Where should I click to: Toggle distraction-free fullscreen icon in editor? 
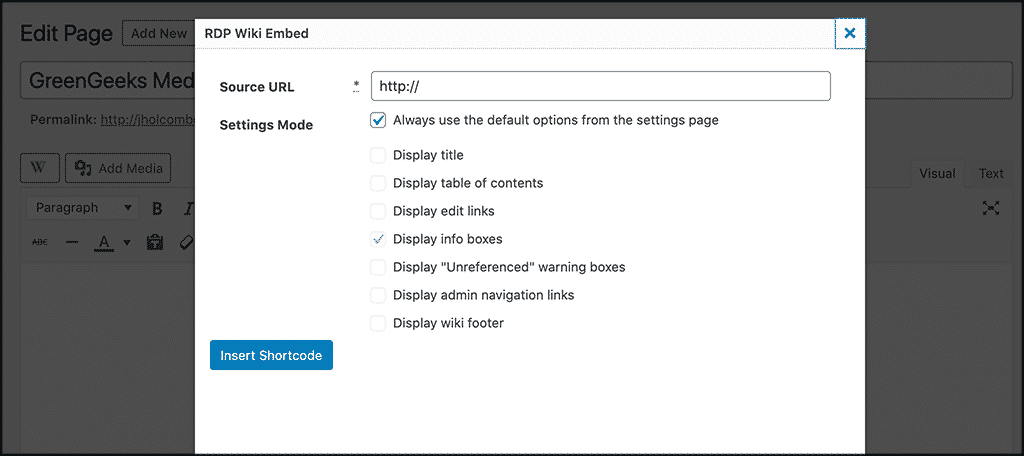[991, 208]
